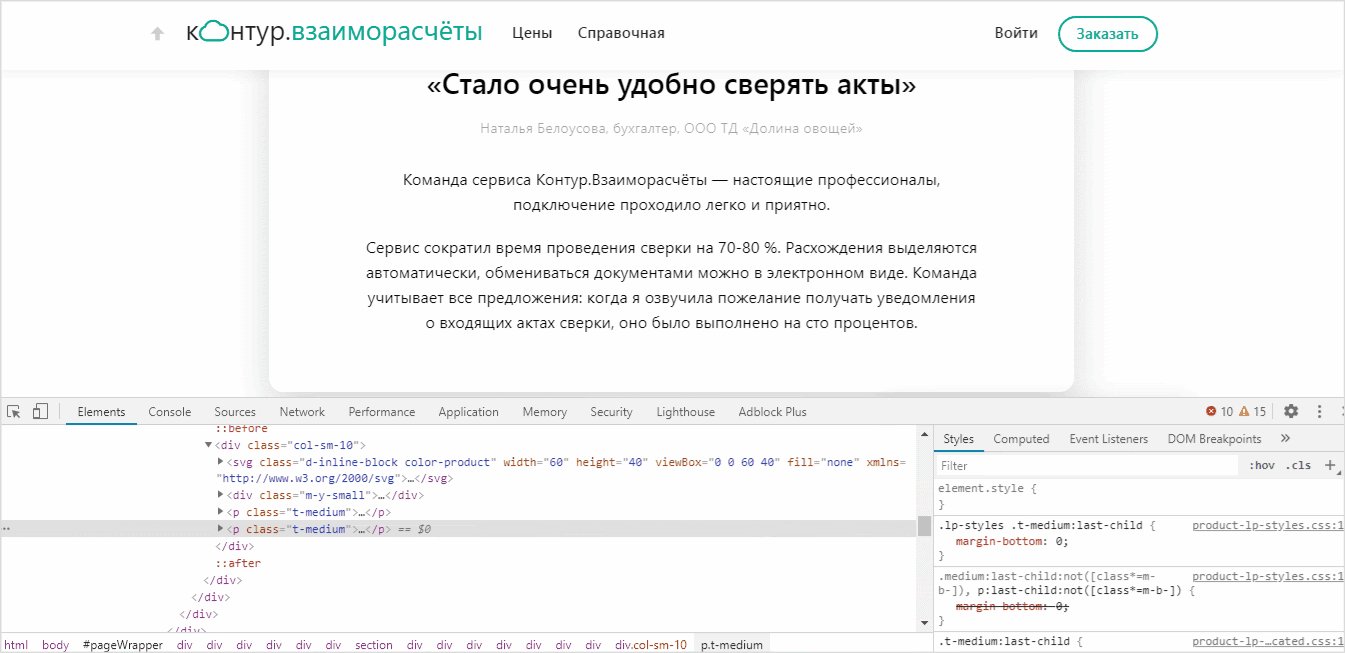Expand the p t-medium node above selected row
Viewport: 1345px width, 653px height.
[221, 512]
